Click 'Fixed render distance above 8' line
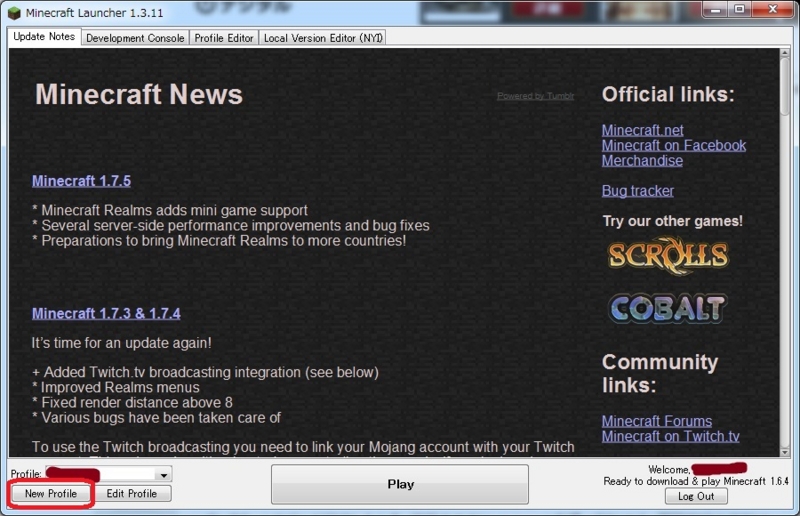The height and width of the screenshot is (516, 800). click(132, 403)
